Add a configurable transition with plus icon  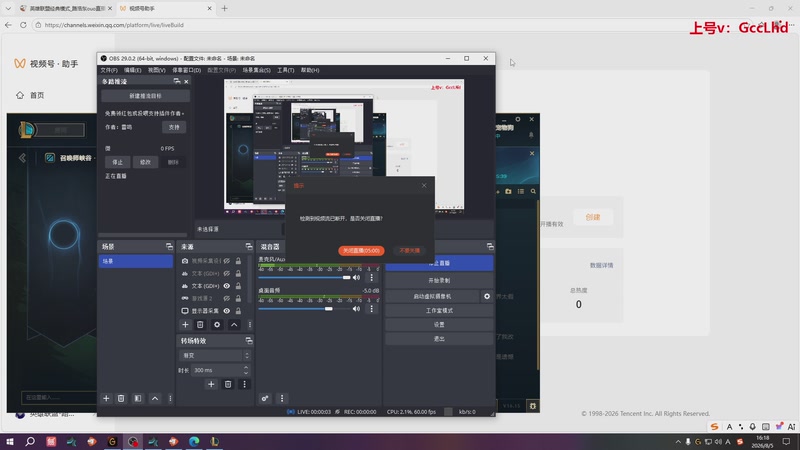pyautogui.click(x=211, y=384)
